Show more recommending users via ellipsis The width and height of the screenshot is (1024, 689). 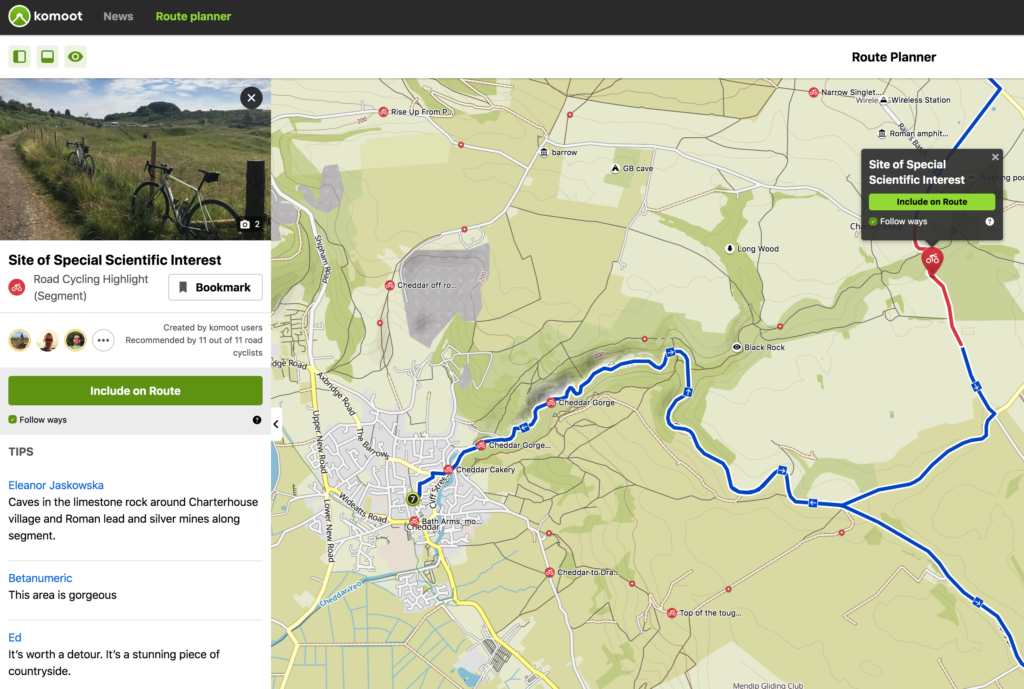click(103, 340)
